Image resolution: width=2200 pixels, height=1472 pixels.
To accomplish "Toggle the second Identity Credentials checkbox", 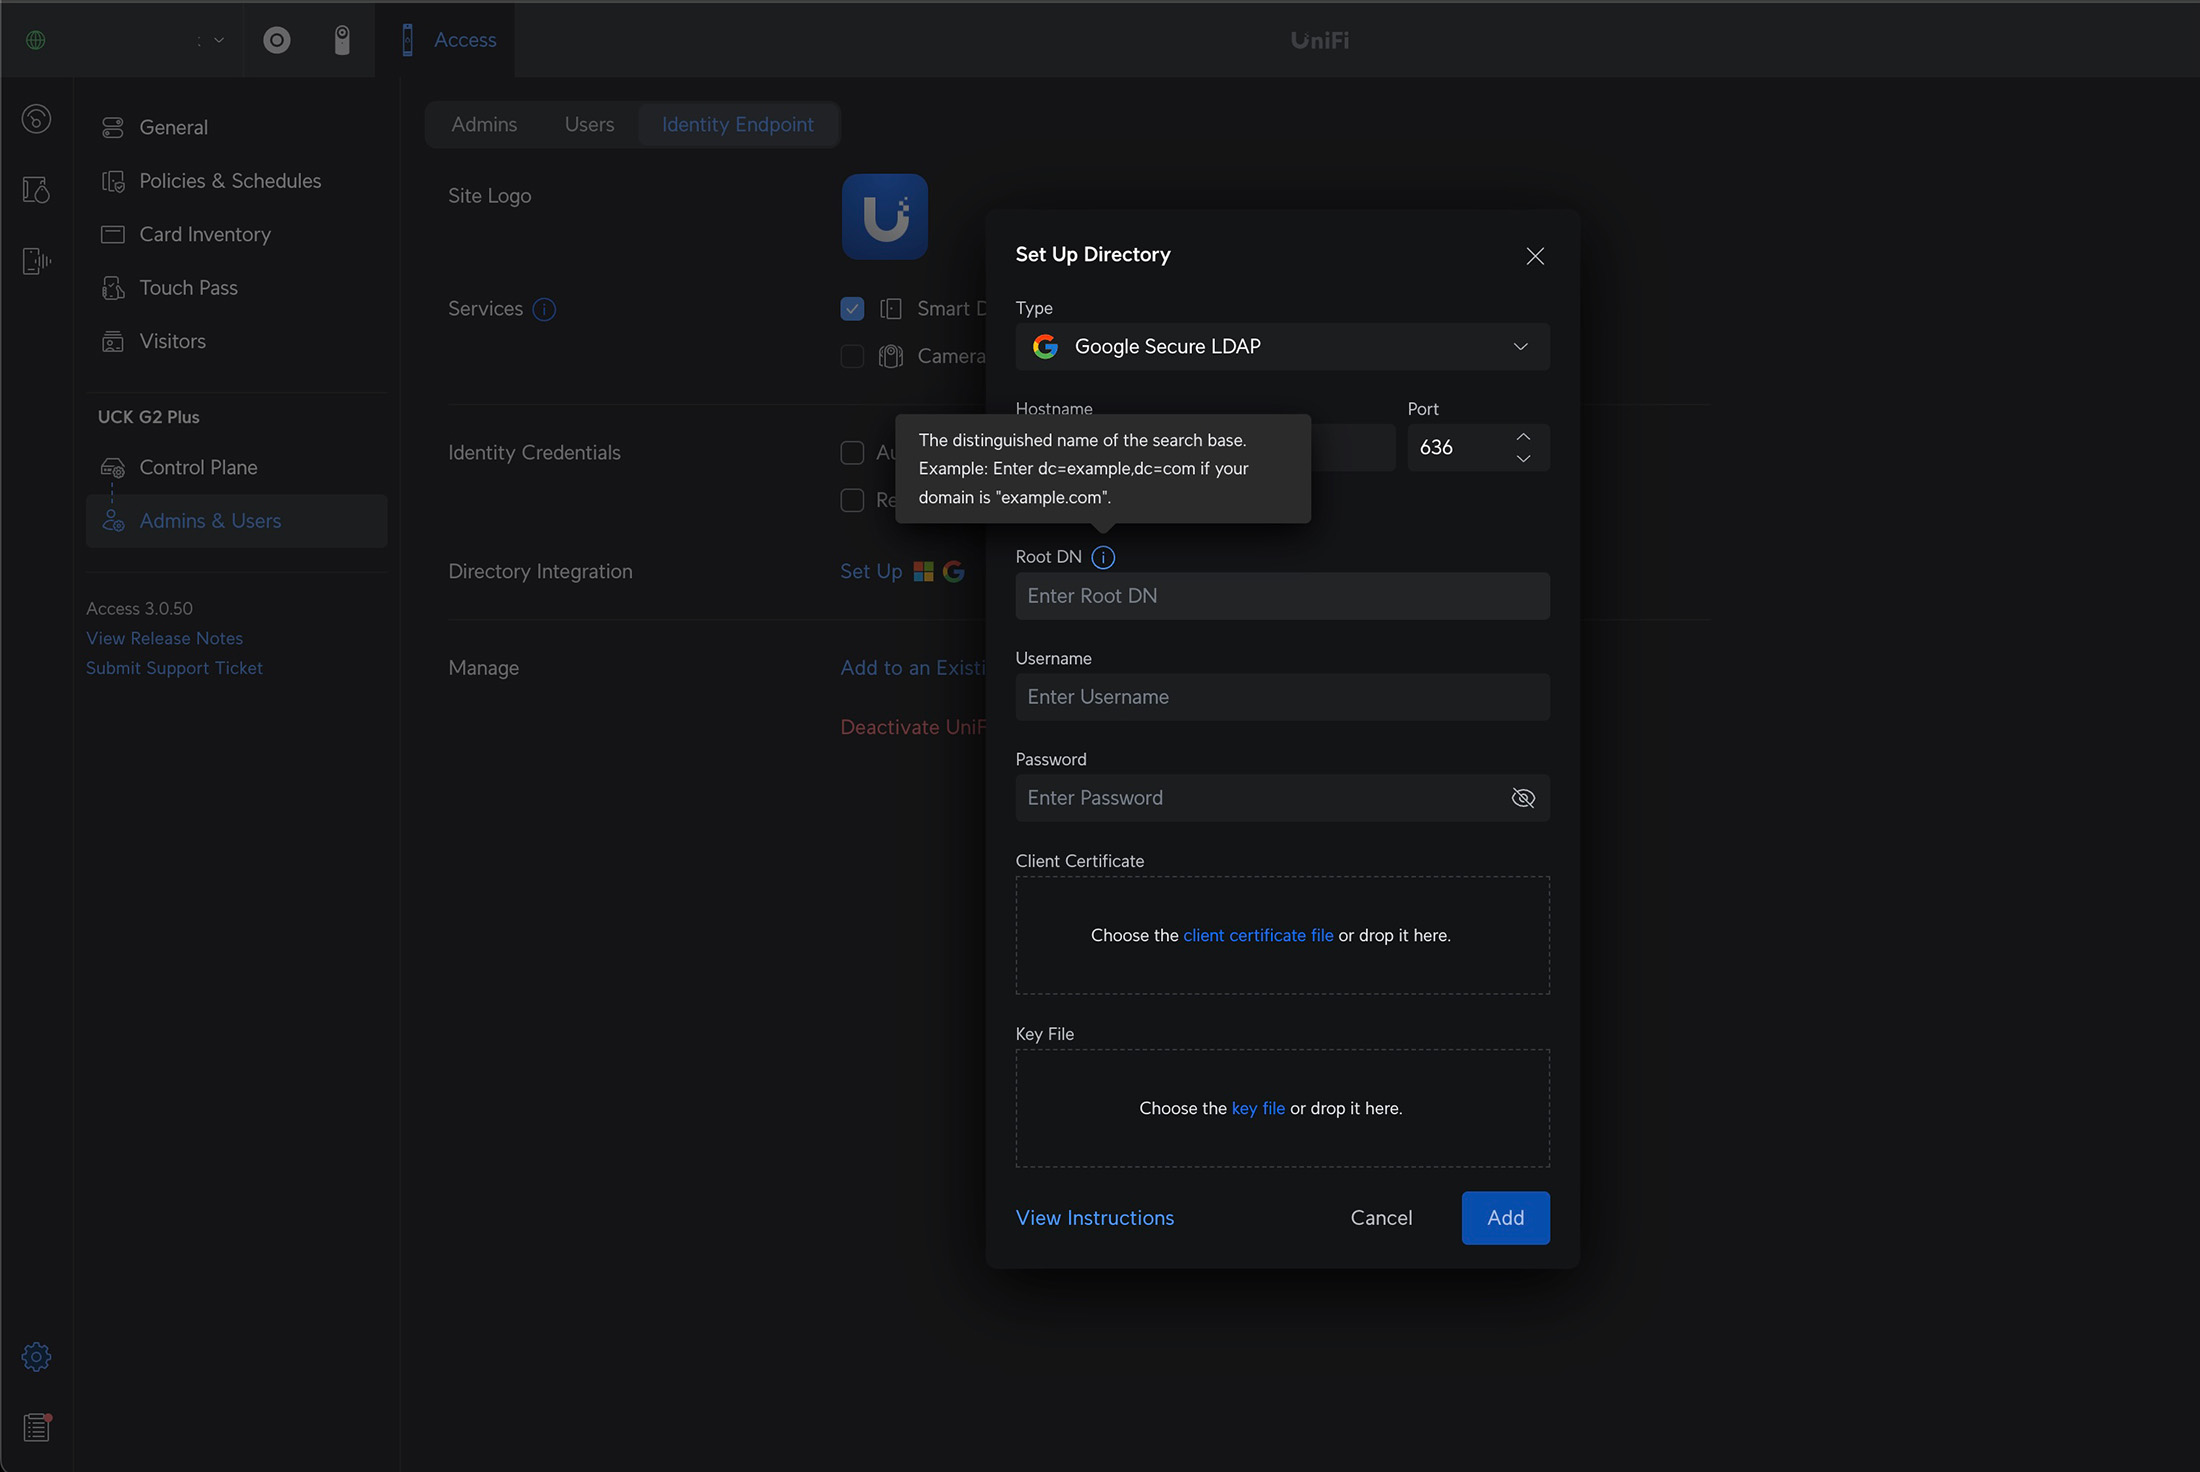I will (x=852, y=500).
